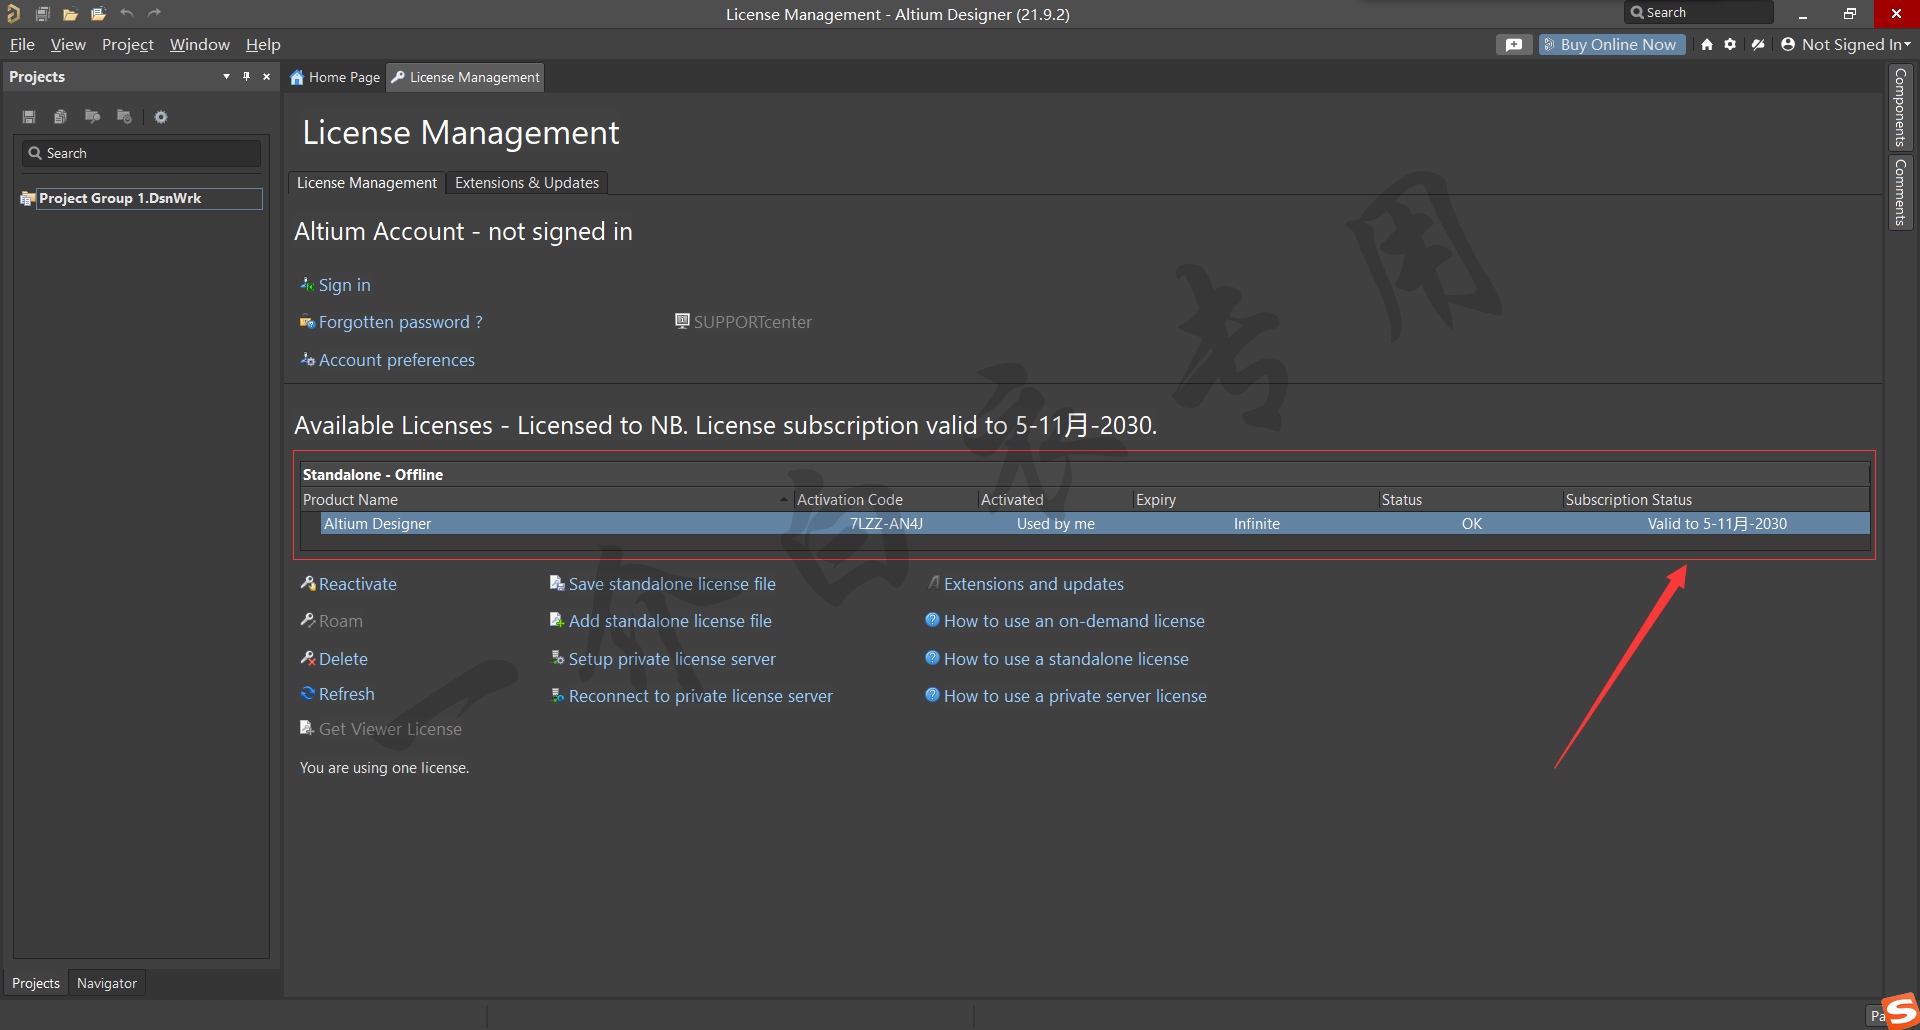1920x1030 pixels.
Task: Click Buy Online Now button
Action: (x=1612, y=45)
